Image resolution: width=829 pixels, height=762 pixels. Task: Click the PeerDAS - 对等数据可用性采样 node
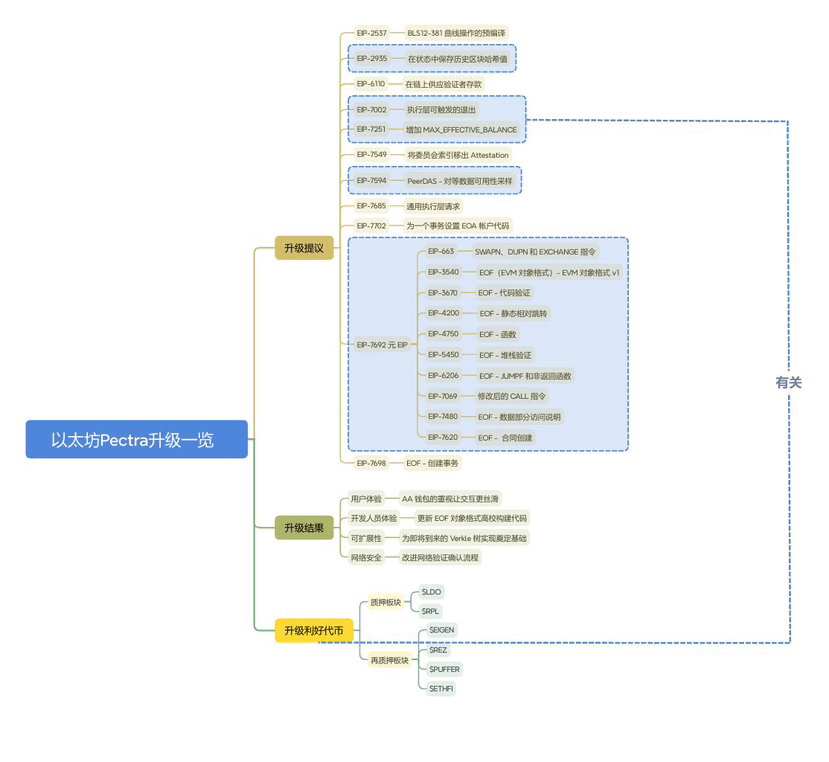pyautogui.click(x=460, y=181)
